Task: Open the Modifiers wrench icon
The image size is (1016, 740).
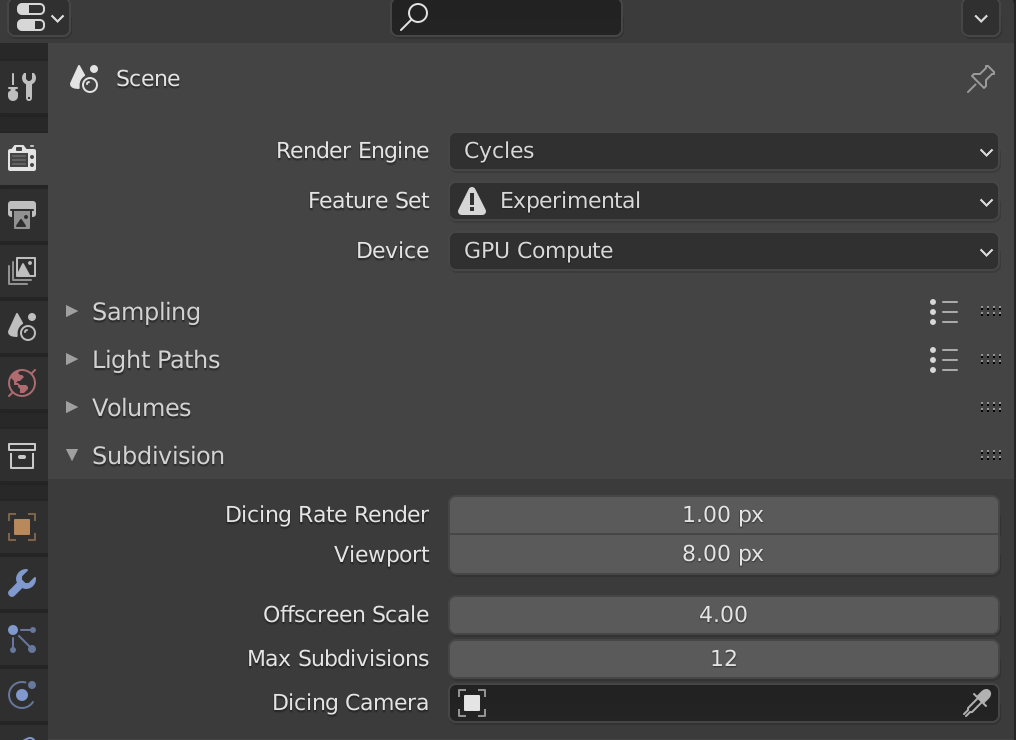Action: coord(22,583)
